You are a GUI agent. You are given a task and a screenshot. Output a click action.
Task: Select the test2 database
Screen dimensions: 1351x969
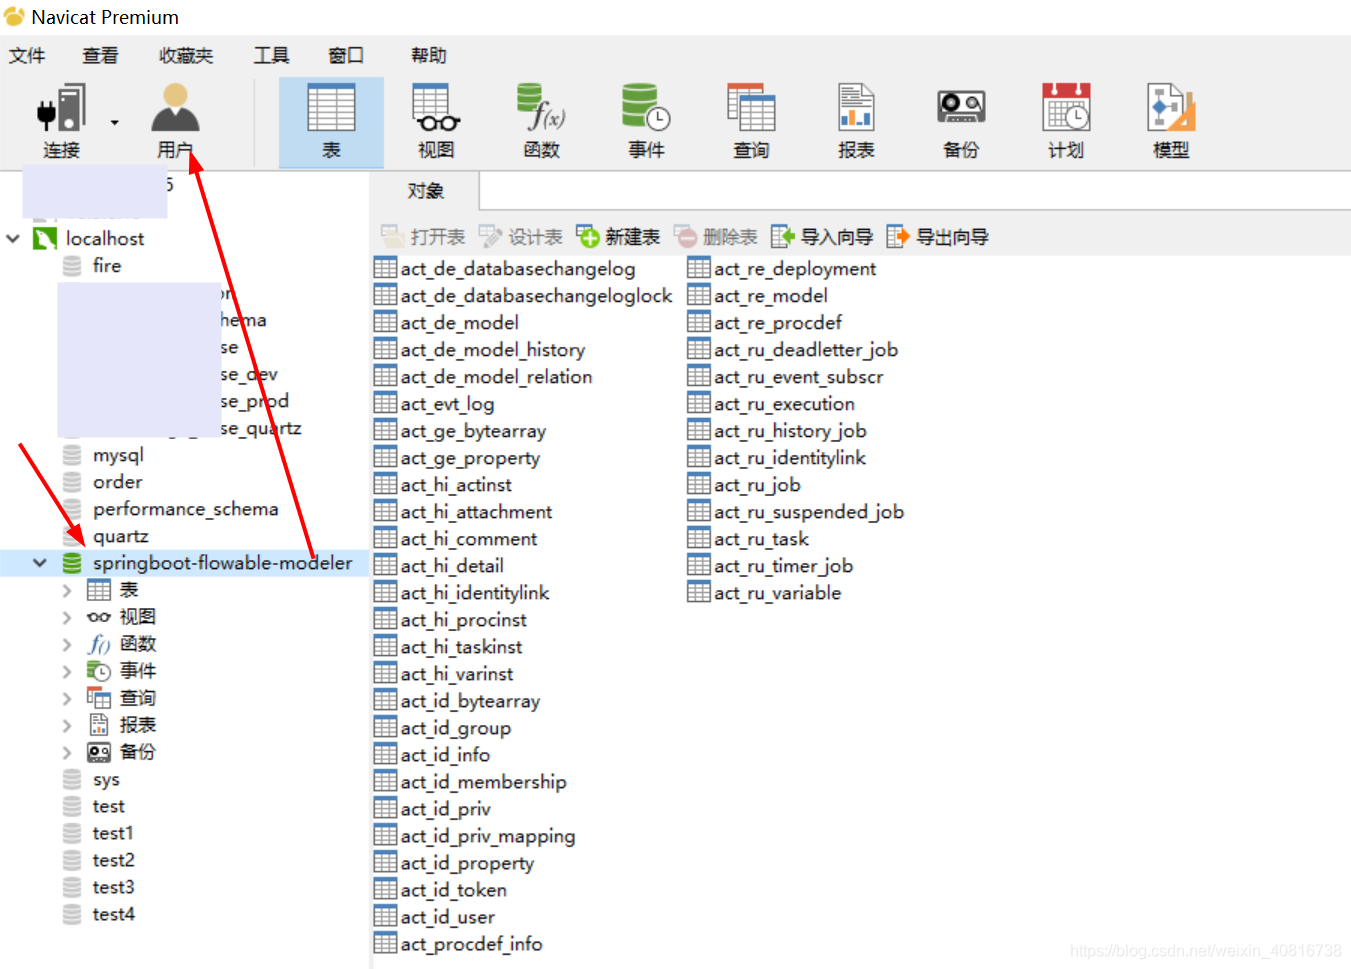click(x=113, y=860)
